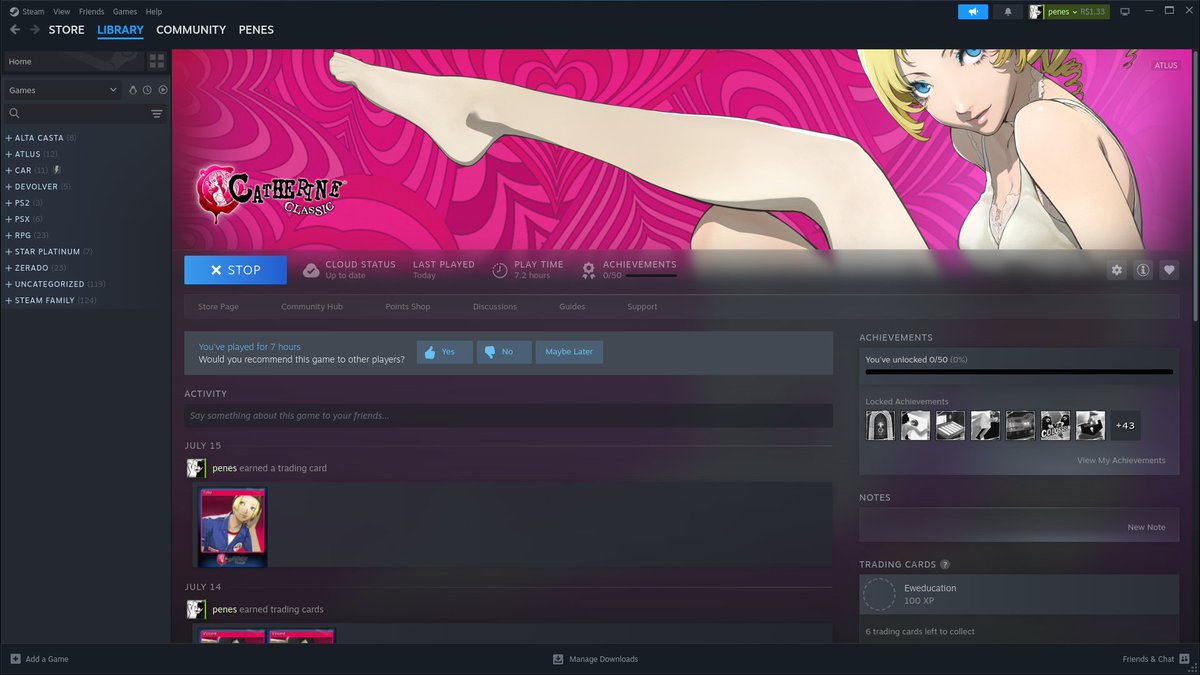Show +43 more locked achievements
The height and width of the screenshot is (675, 1200).
(x=1125, y=425)
